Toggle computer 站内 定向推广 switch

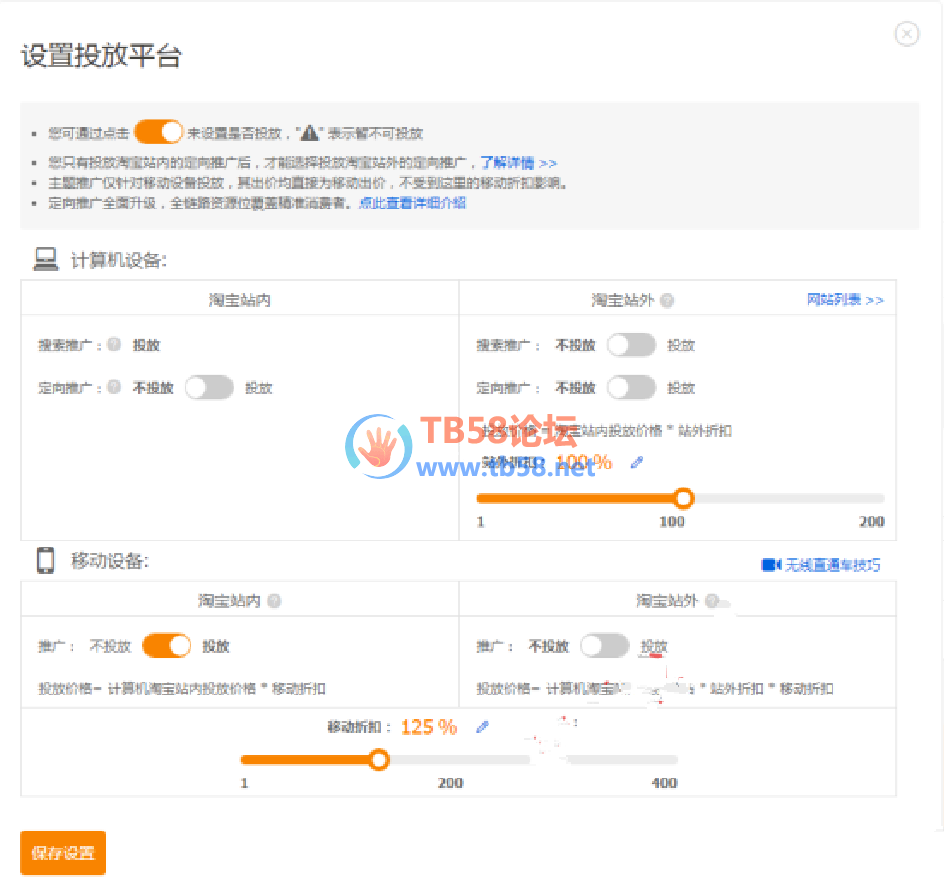pyautogui.click(x=209, y=387)
